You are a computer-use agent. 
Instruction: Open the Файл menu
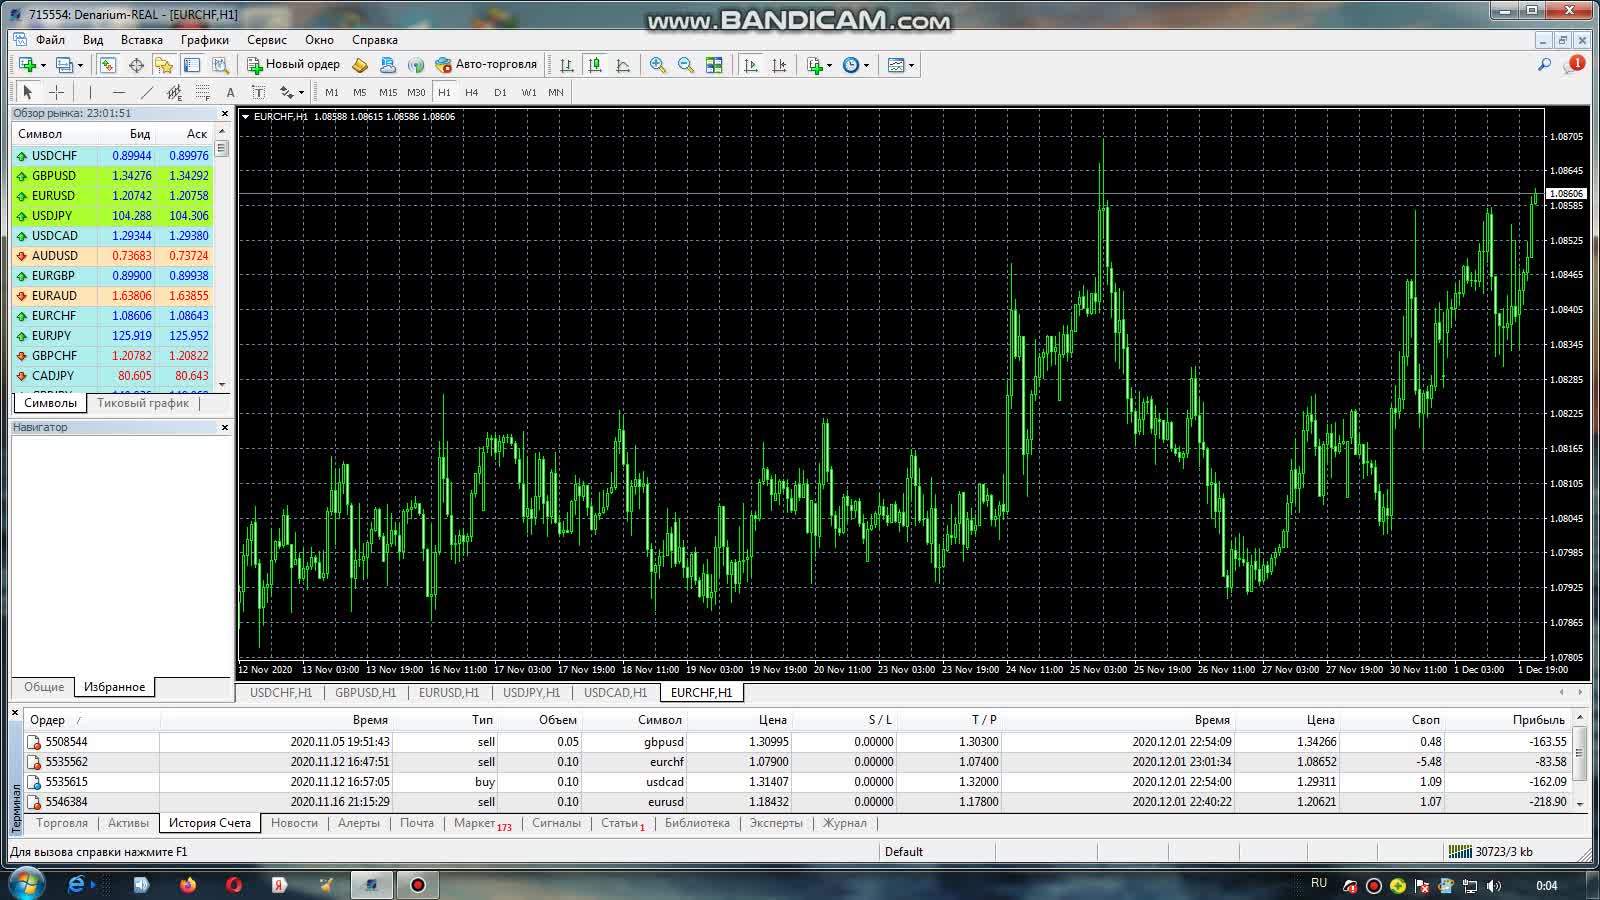50,40
